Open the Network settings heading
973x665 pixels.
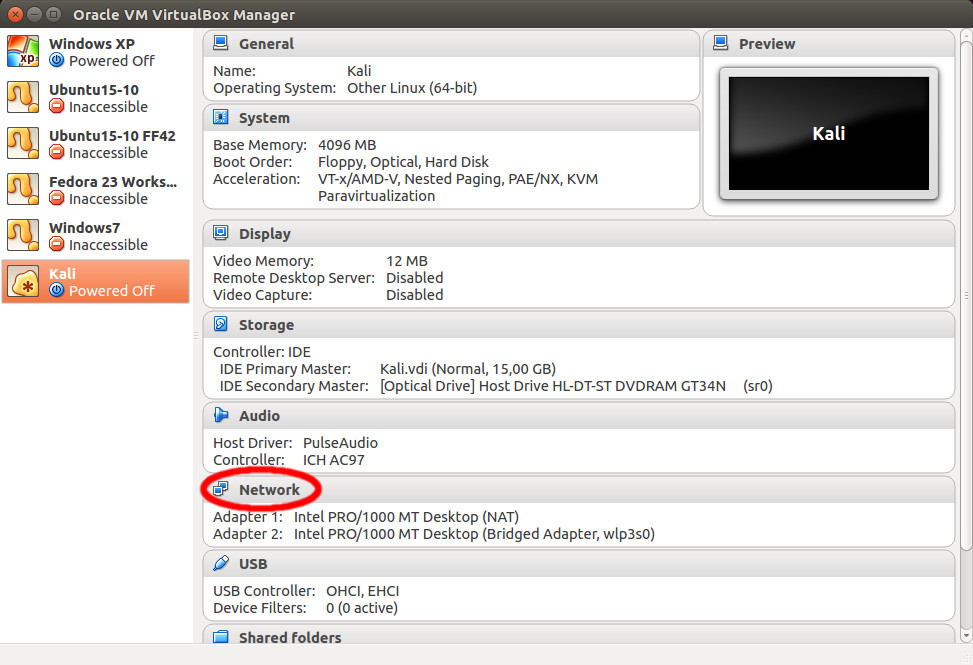click(x=269, y=490)
